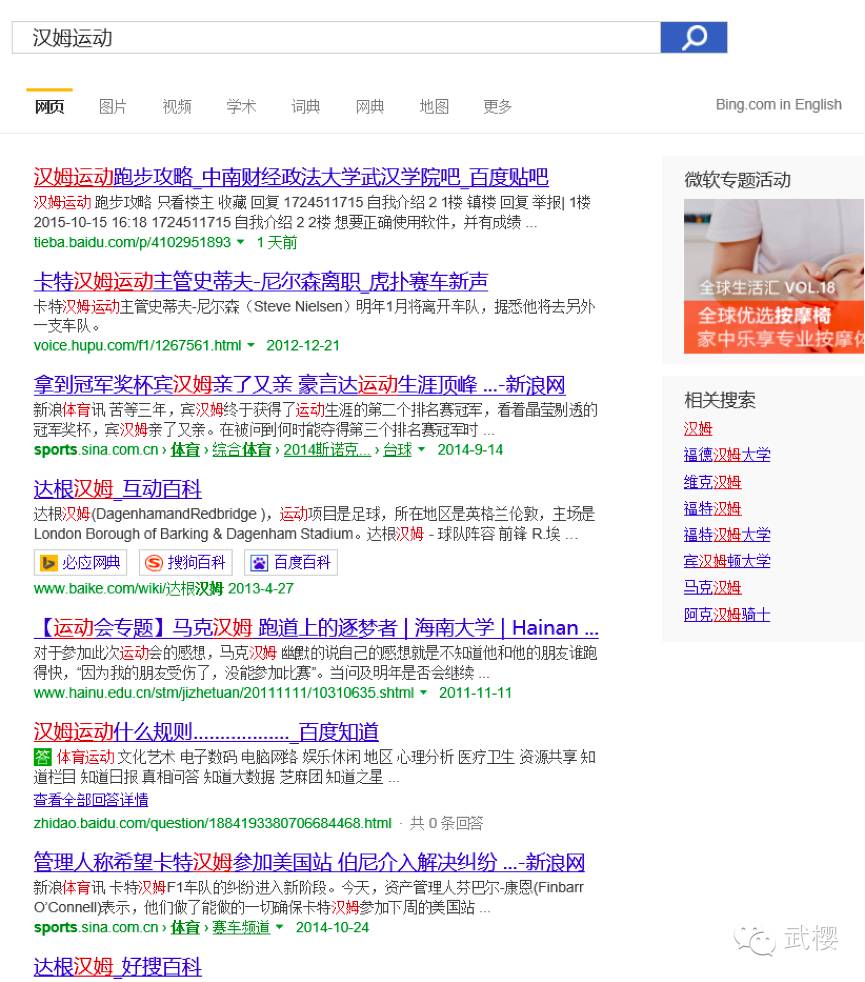Open the 词典 tab

click(306, 106)
